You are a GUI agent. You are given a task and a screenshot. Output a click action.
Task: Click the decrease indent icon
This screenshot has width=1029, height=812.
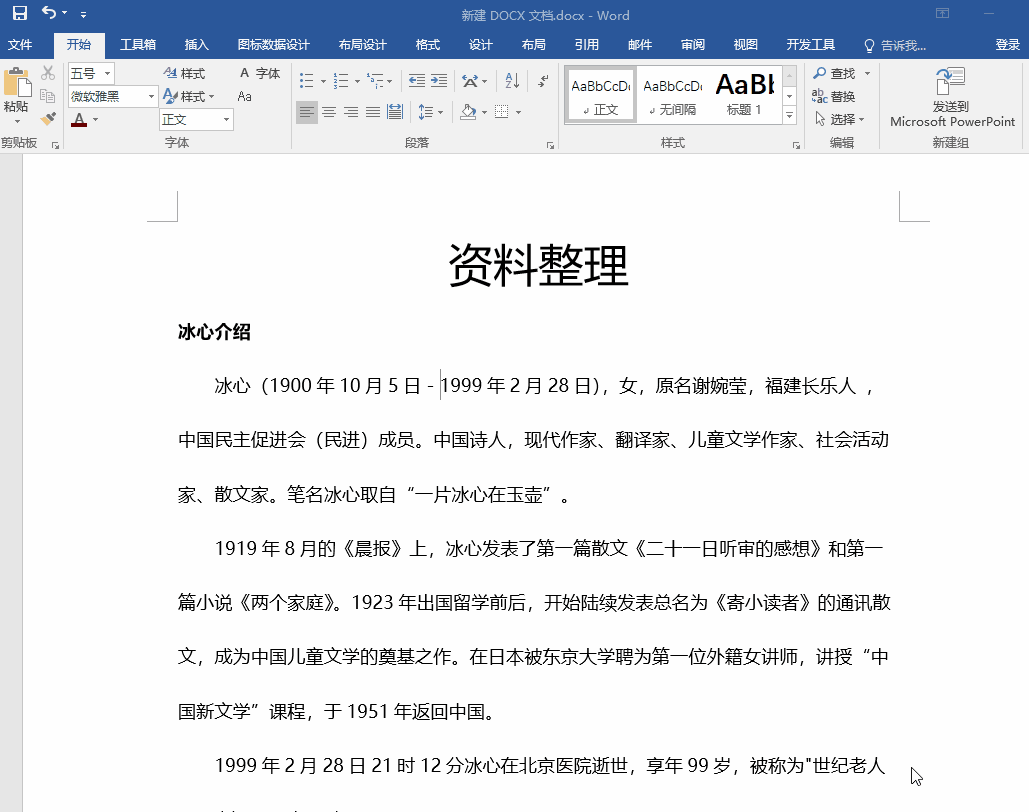(417, 81)
